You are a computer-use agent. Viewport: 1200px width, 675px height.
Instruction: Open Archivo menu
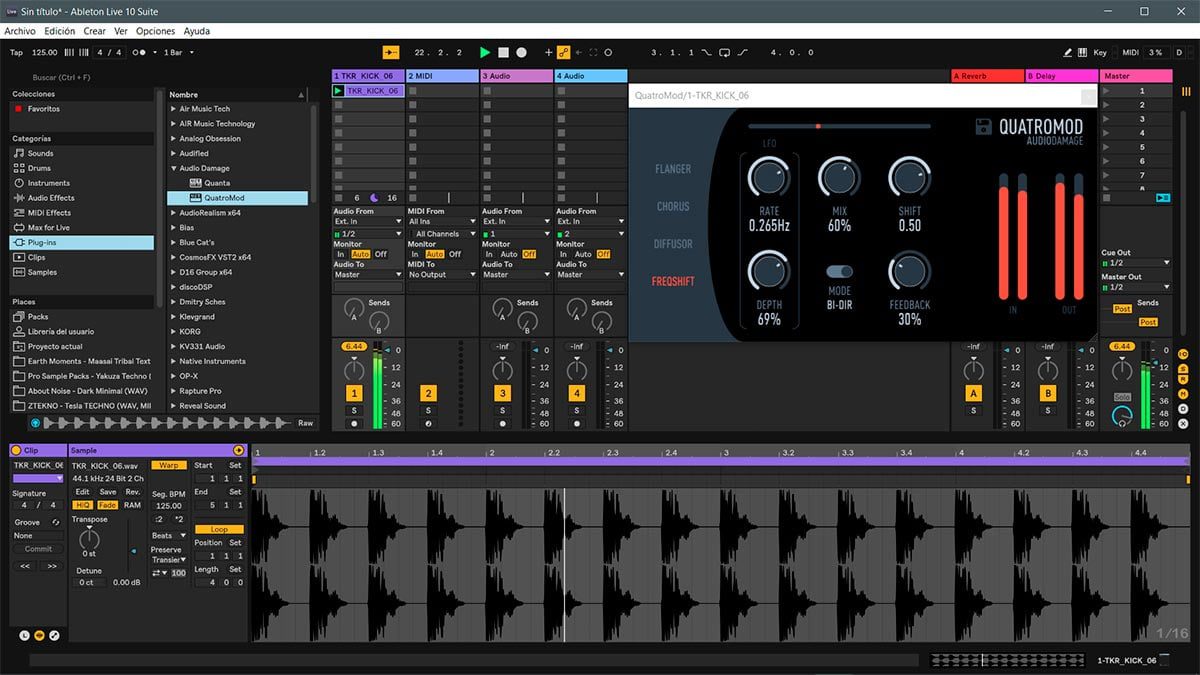click(20, 31)
